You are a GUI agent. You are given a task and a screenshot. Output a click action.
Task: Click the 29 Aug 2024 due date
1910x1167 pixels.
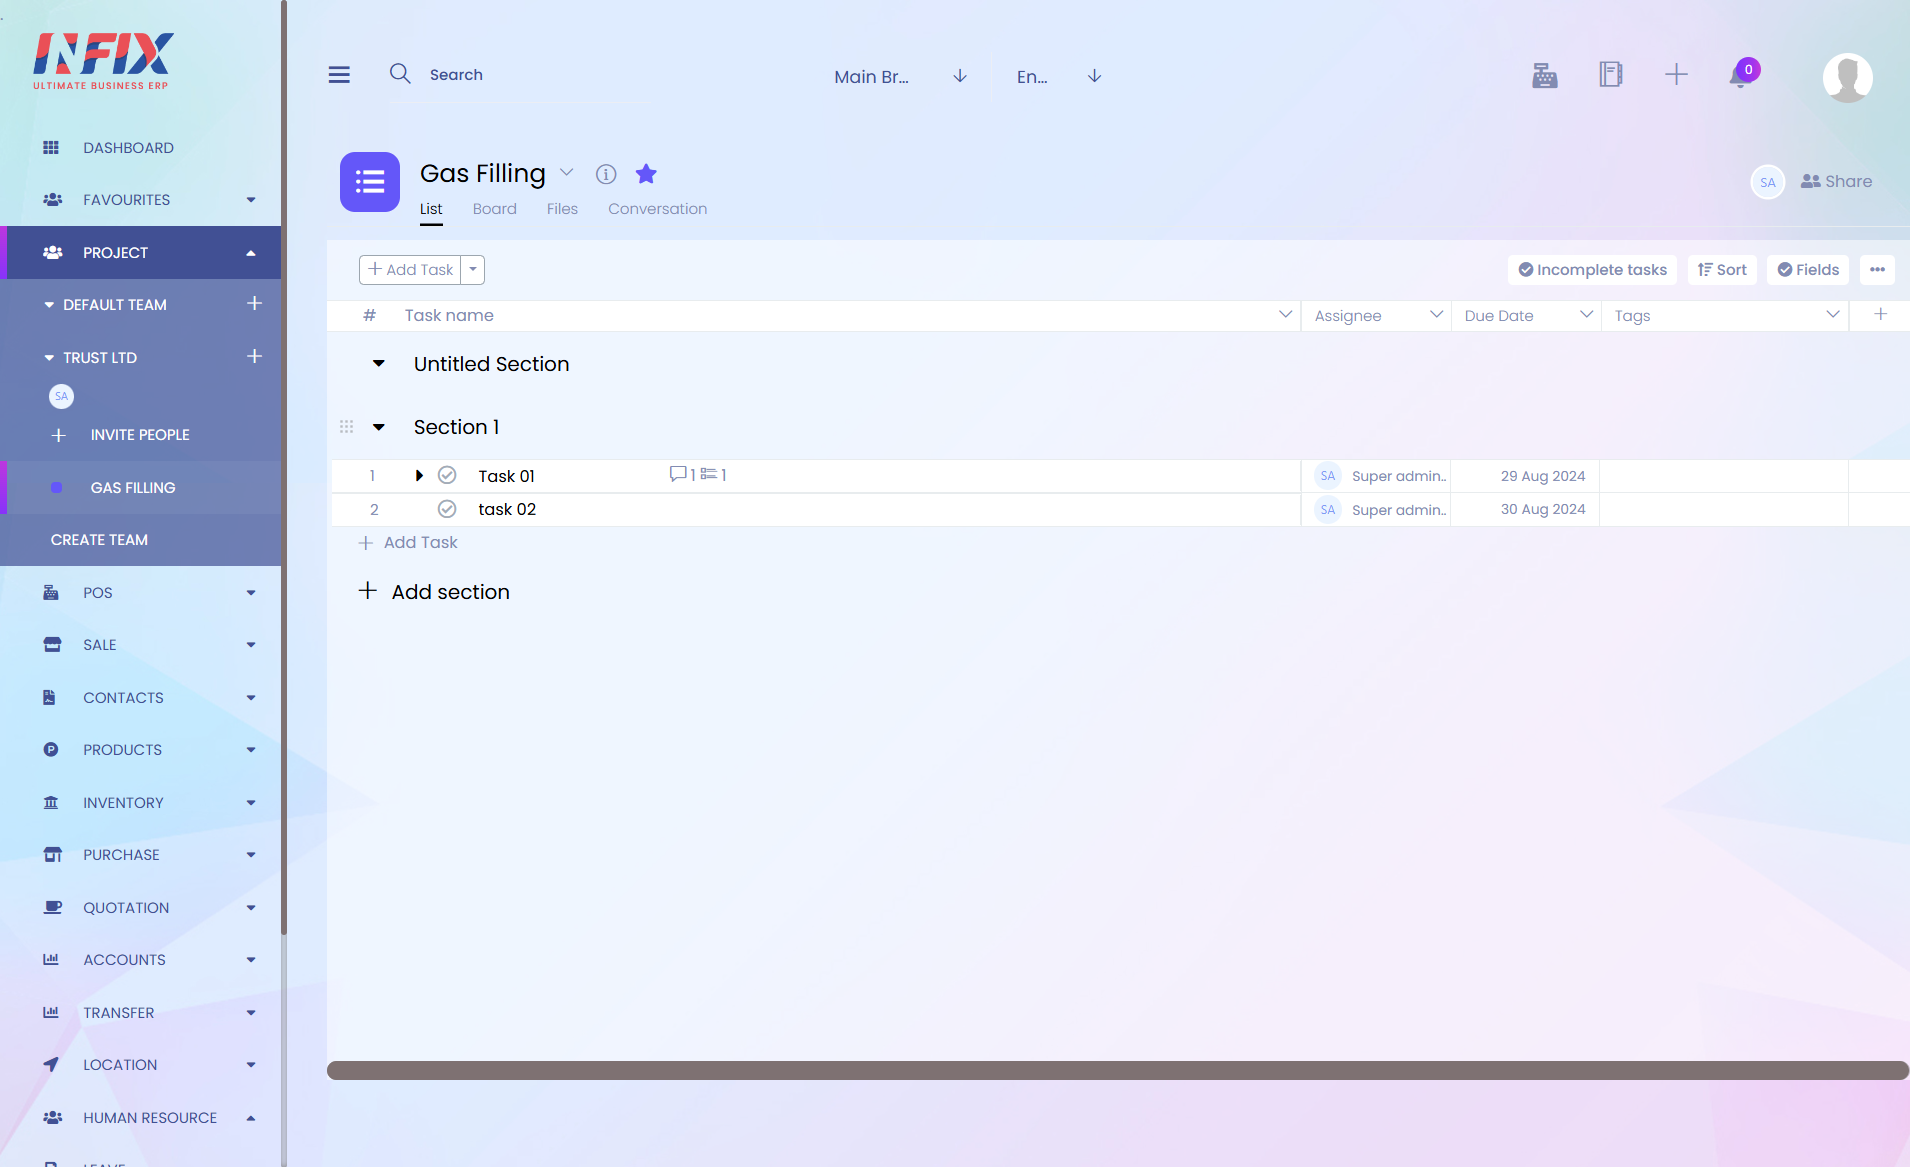click(1543, 476)
